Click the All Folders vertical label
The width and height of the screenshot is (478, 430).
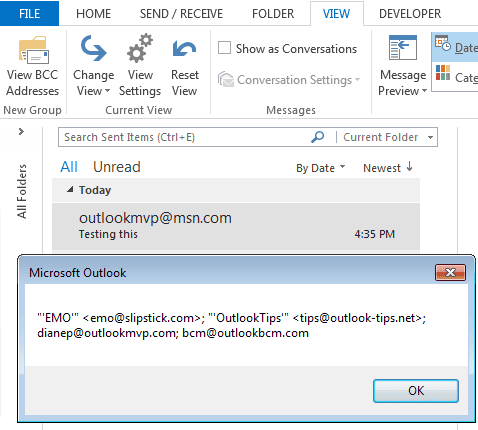22,191
